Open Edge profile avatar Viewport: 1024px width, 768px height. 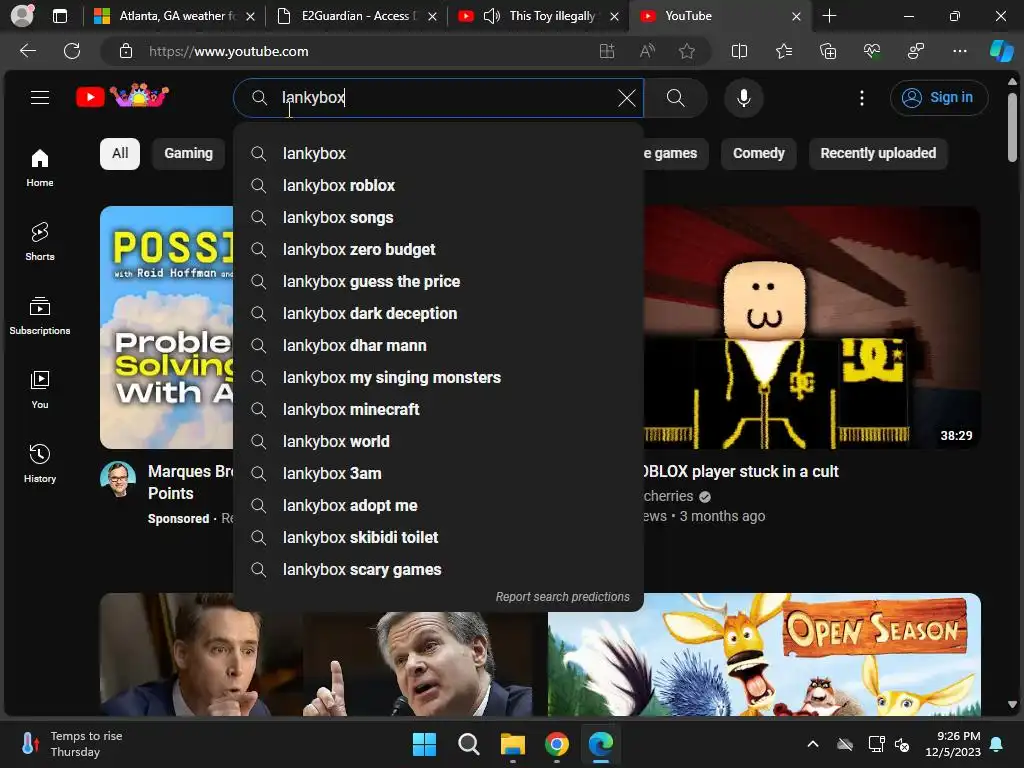(x=22, y=16)
